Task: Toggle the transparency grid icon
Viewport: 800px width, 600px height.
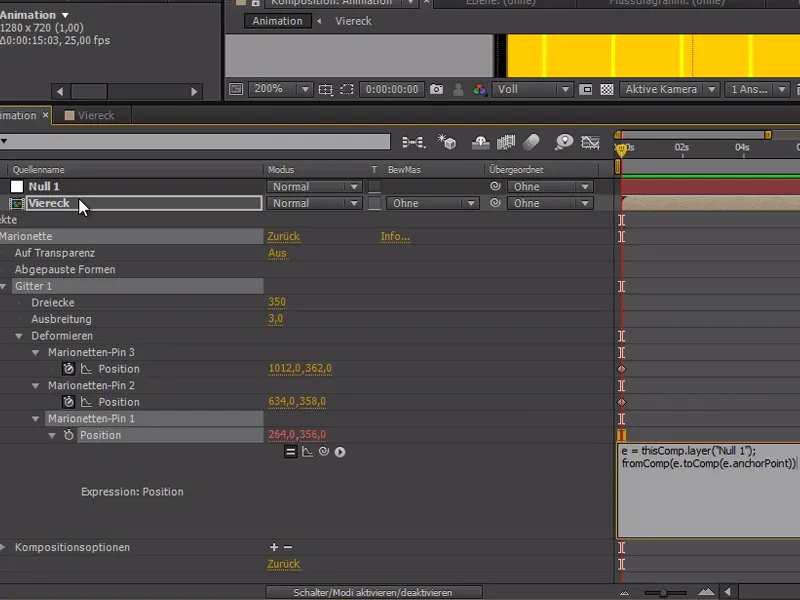Action: pyautogui.click(x=607, y=90)
